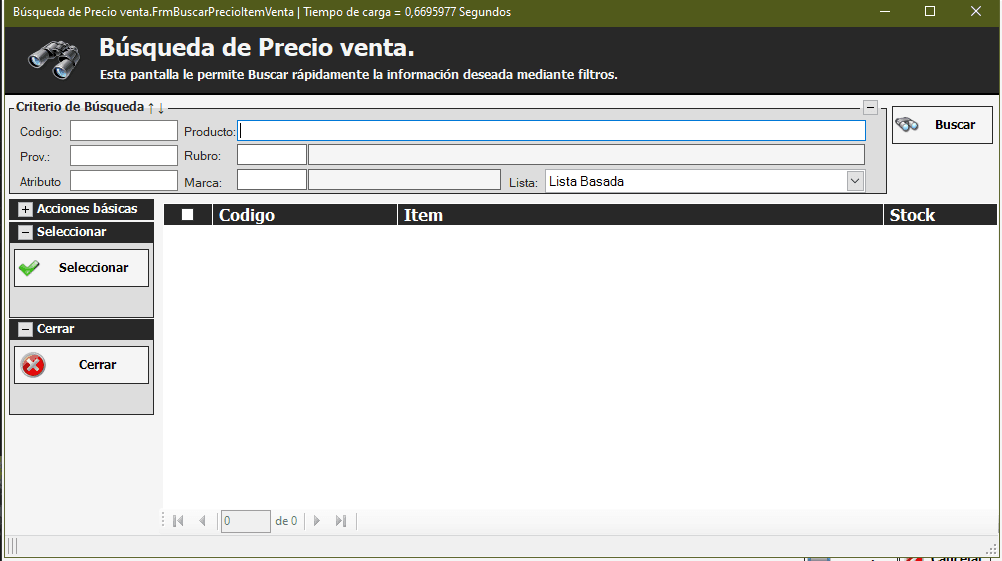Viewport: 1002px width, 561px height.
Task: Jump to last page of results
Action: click(x=340, y=521)
